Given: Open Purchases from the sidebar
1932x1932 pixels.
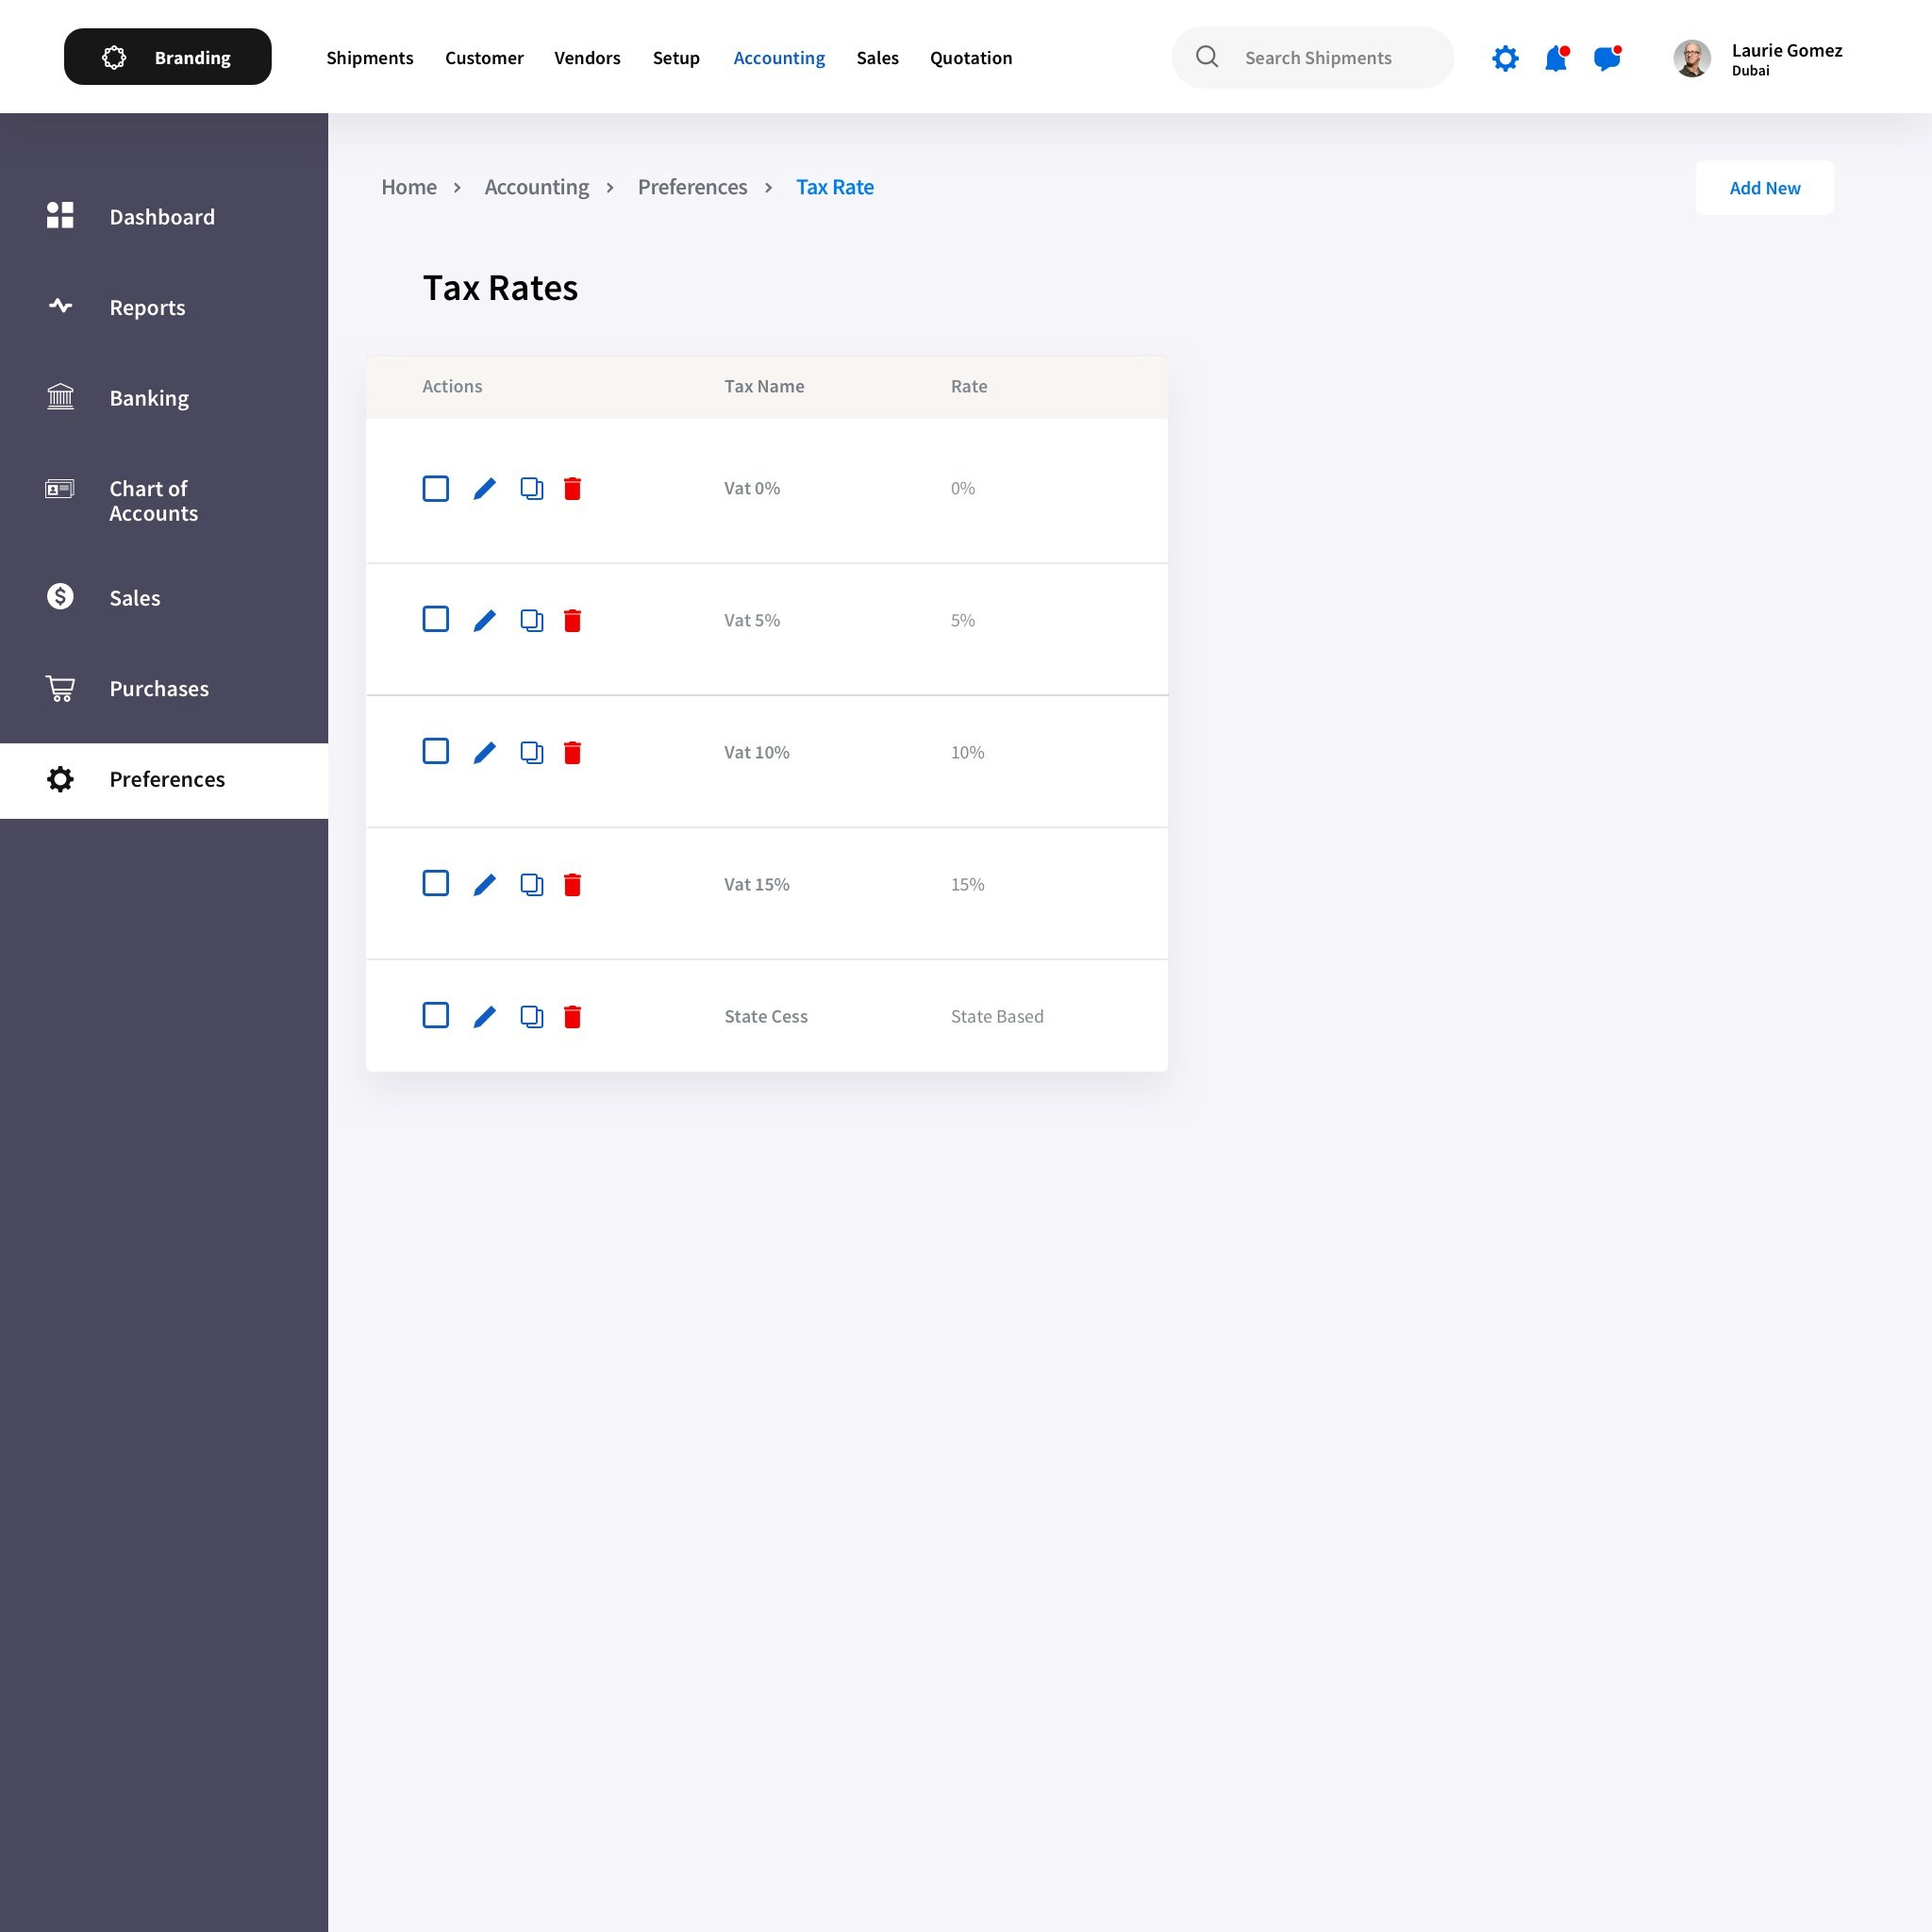Looking at the screenshot, I should pyautogui.click(x=158, y=688).
